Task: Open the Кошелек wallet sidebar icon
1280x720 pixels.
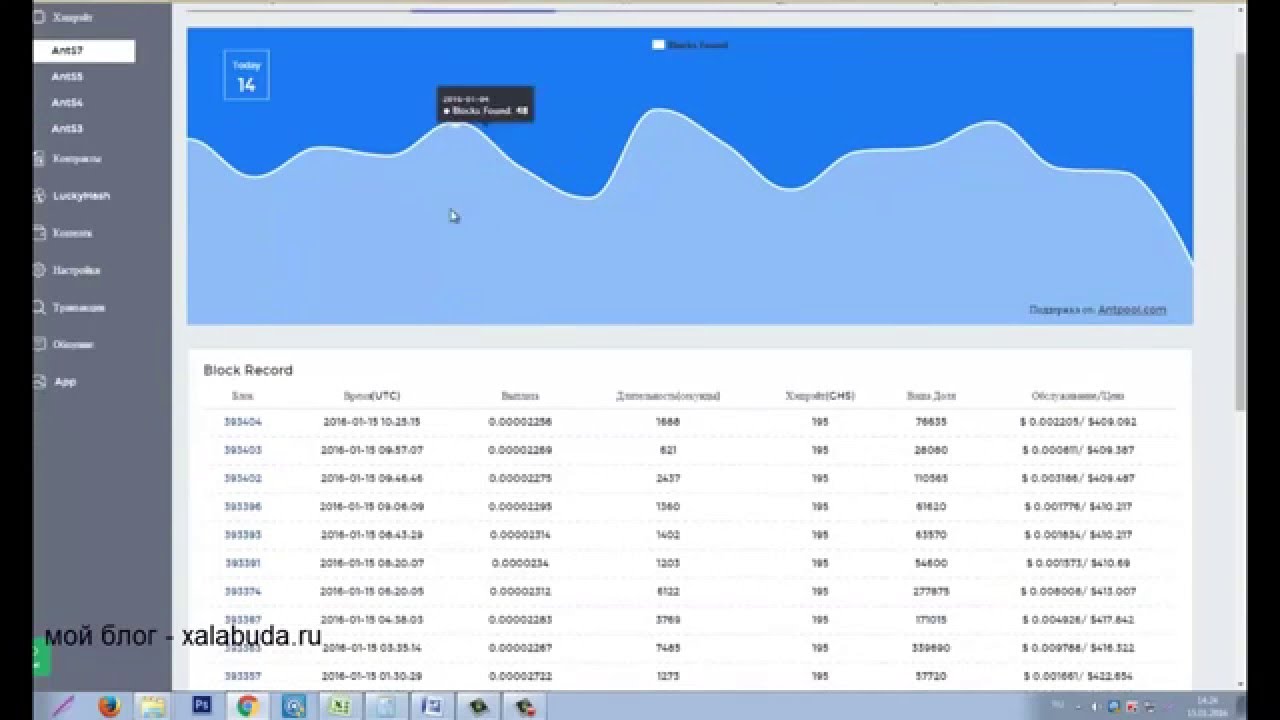Action: point(40,232)
